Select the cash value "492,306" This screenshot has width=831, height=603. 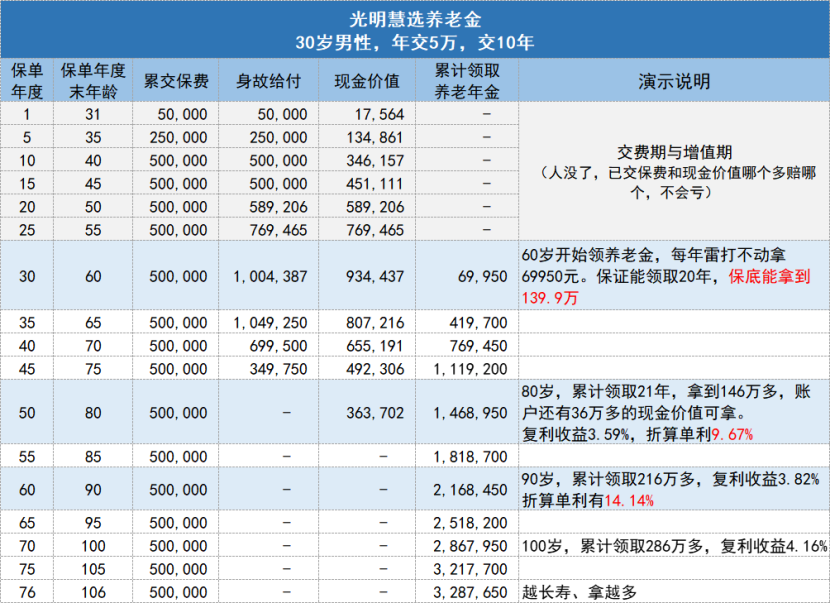(375, 369)
